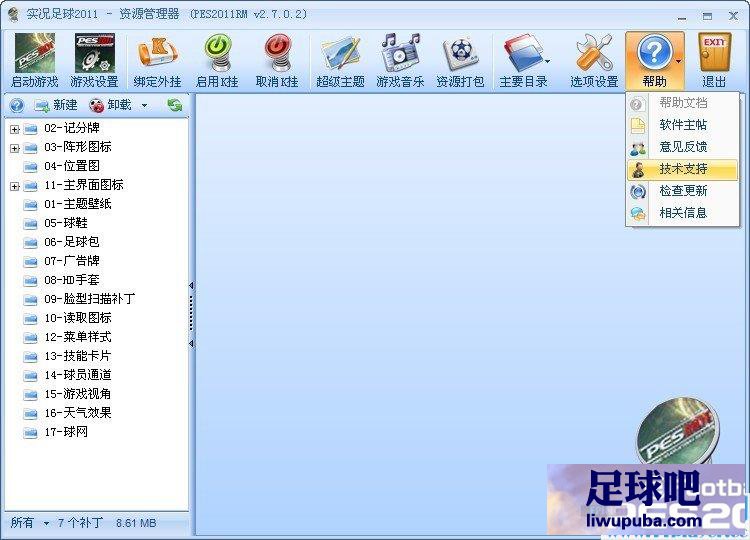Select the 11-主界面图标 folder
The height and width of the screenshot is (540, 750).
(x=84, y=185)
